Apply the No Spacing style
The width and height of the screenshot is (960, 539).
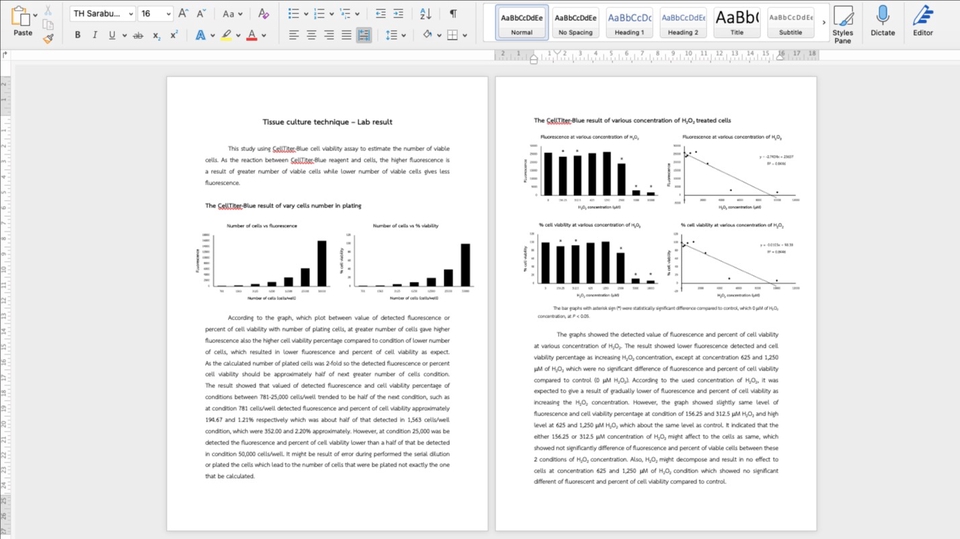[x=576, y=23]
